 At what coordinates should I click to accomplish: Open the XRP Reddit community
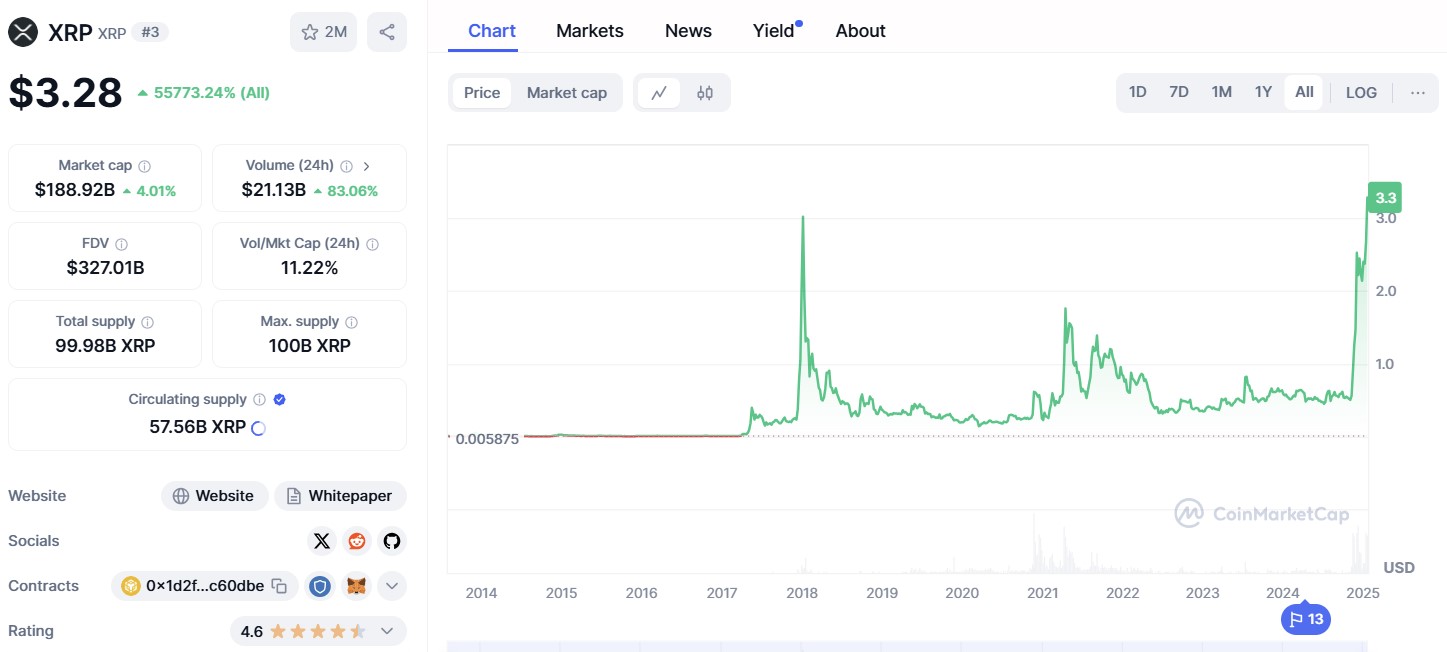(x=356, y=540)
